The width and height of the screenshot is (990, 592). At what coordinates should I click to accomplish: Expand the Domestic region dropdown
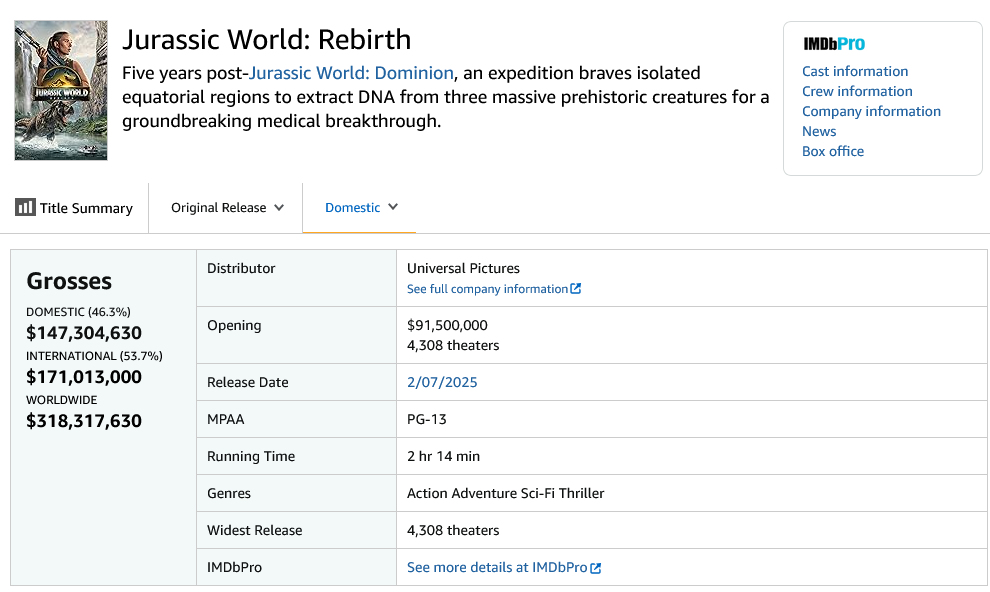pos(361,207)
